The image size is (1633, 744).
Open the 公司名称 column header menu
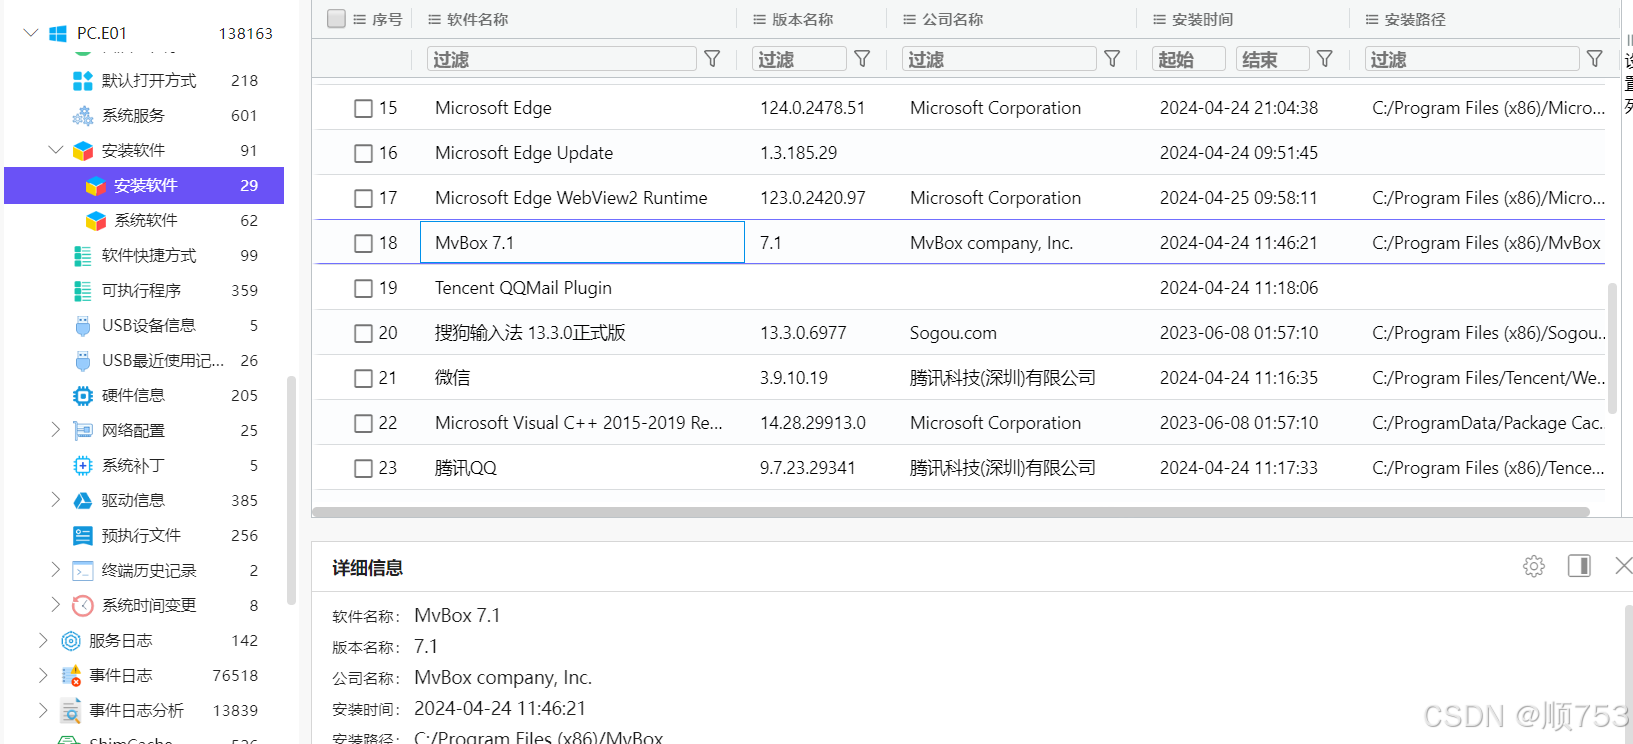pyautogui.click(x=910, y=19)
